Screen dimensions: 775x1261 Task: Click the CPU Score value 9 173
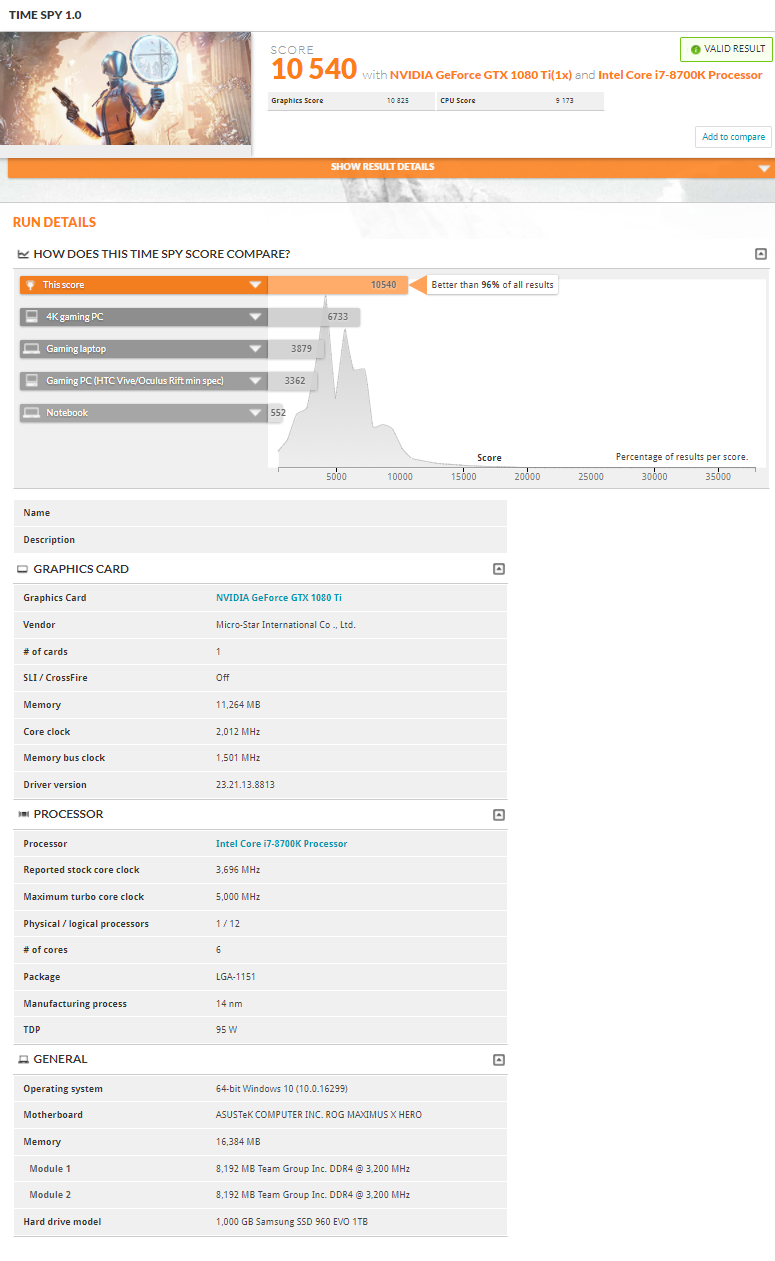[x=565, y=101]
